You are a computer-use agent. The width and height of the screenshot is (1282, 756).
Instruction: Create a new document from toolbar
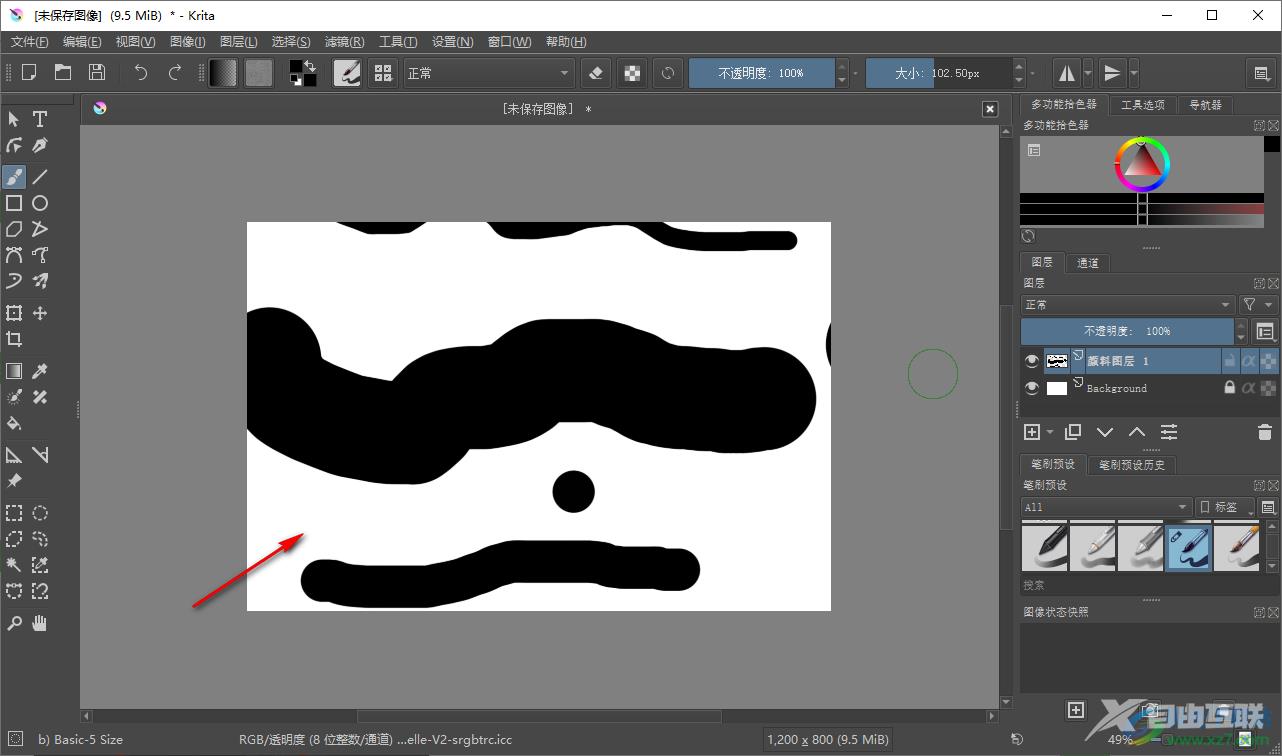point(29,72)
